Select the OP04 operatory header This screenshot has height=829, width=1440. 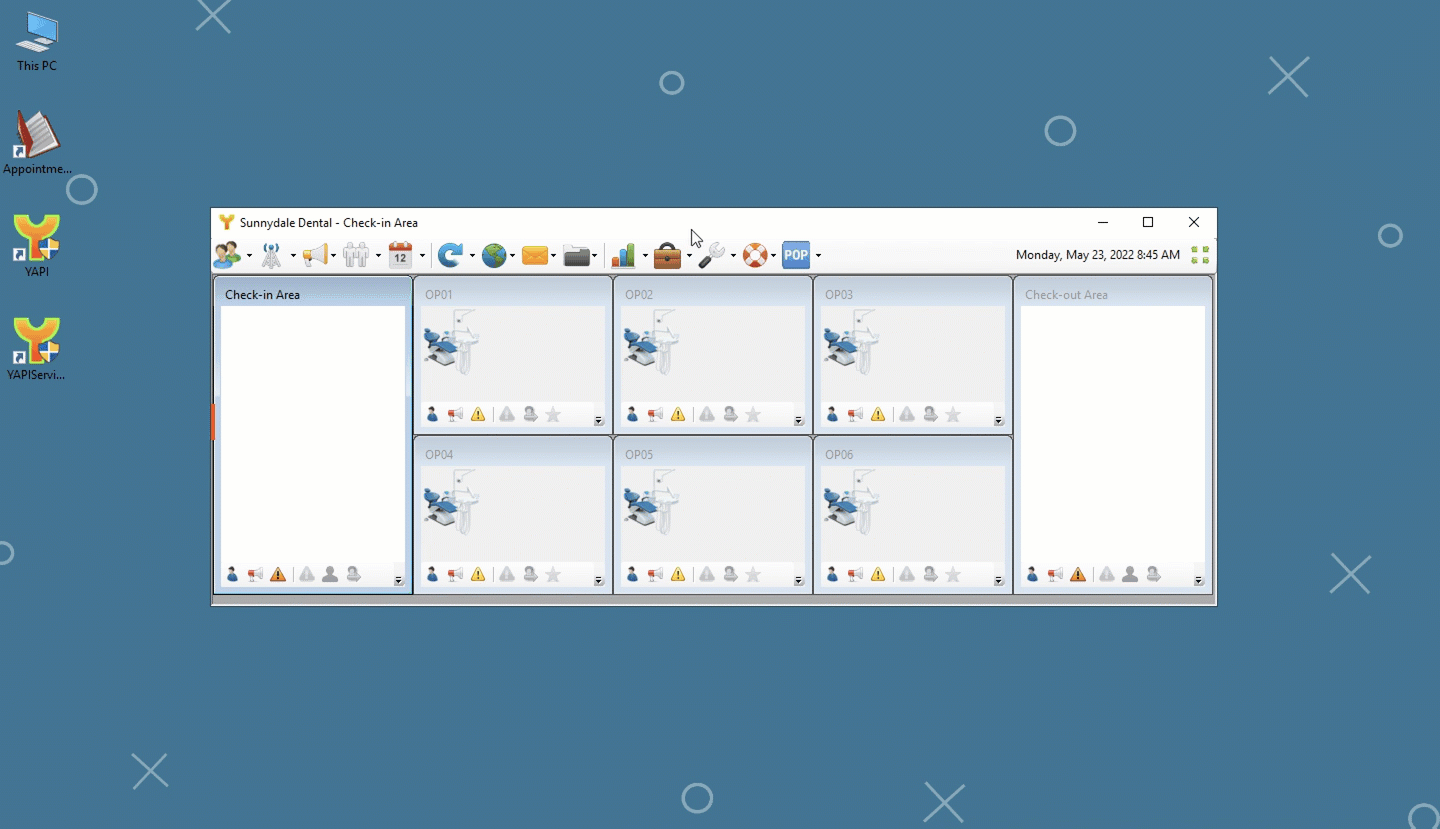click(x=513, y=454)
